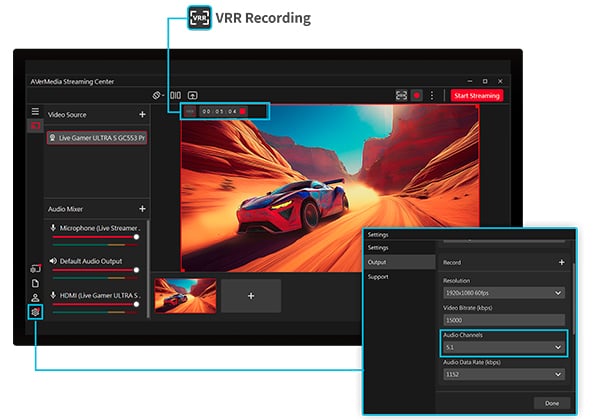Image resolution: width=600 pixels, height=420 pixels.
Task: Maximize the AVerMedia Streaming Center window
Action: pos(485,81)
